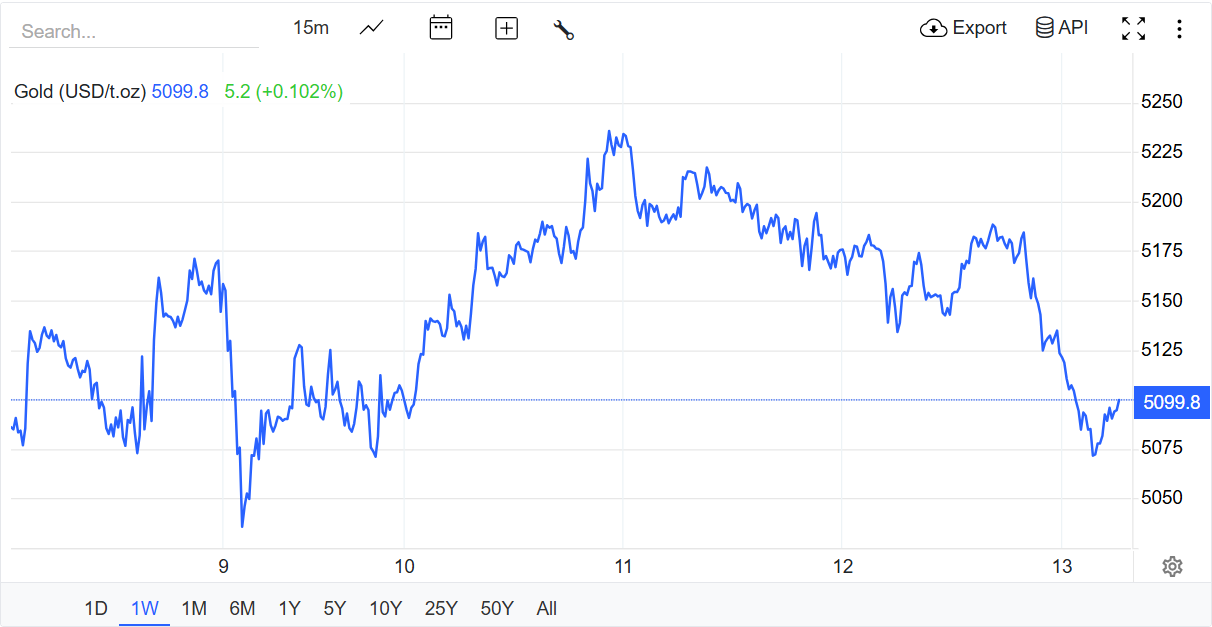
Task: Expand the 15m interval dropdown
Action: click(x=311, y=28)
